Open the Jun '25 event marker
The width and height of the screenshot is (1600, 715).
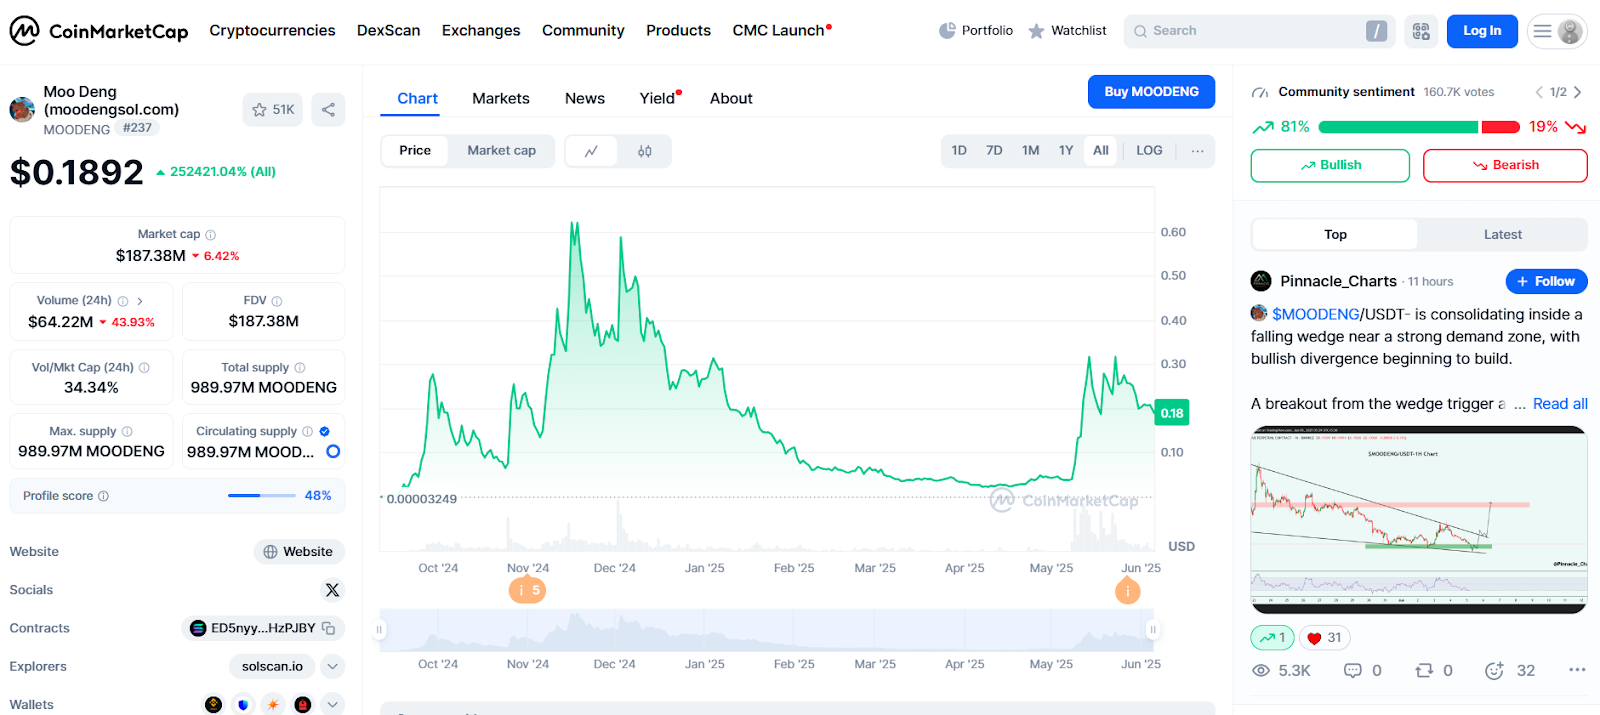pos(1127,591)
